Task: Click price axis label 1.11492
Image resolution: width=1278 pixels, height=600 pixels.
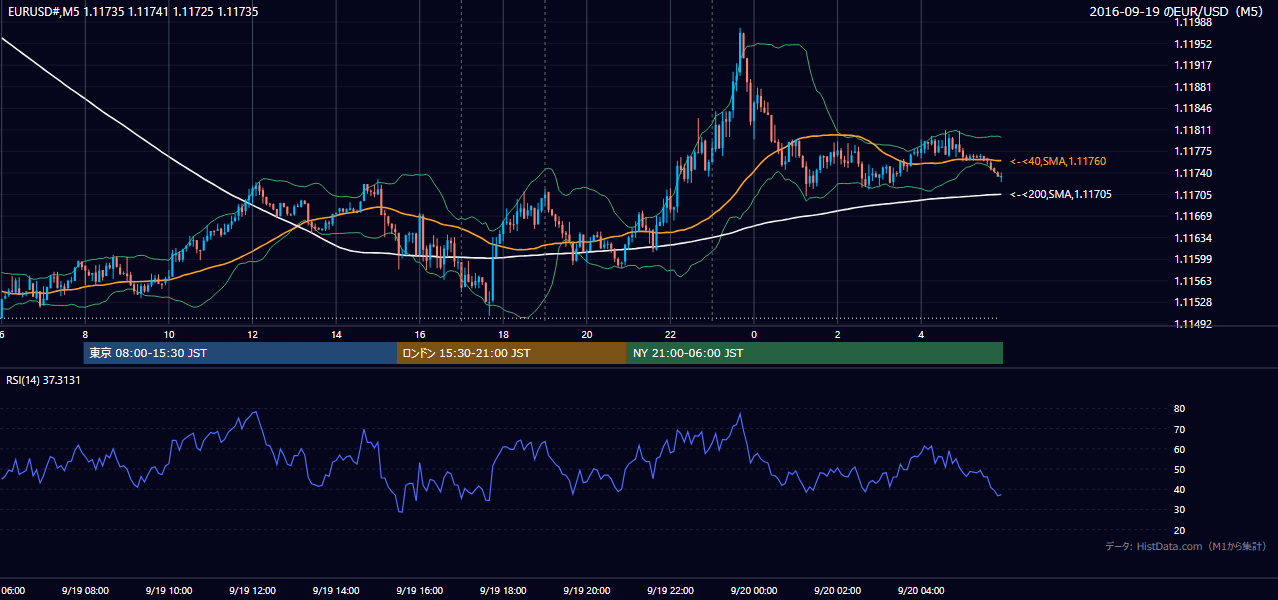Action: click(x=1192, y=324)
